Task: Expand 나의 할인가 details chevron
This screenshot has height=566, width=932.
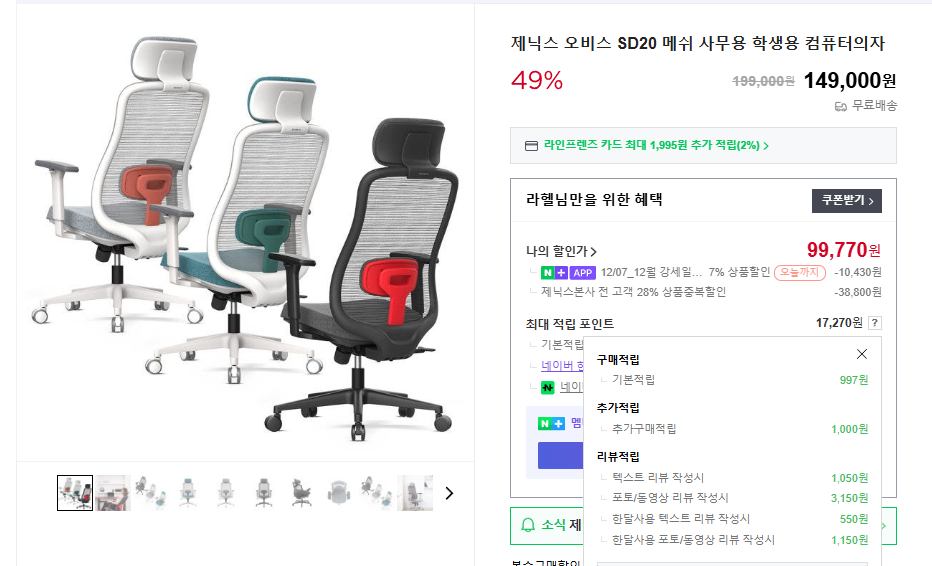Action: point(593,251)
